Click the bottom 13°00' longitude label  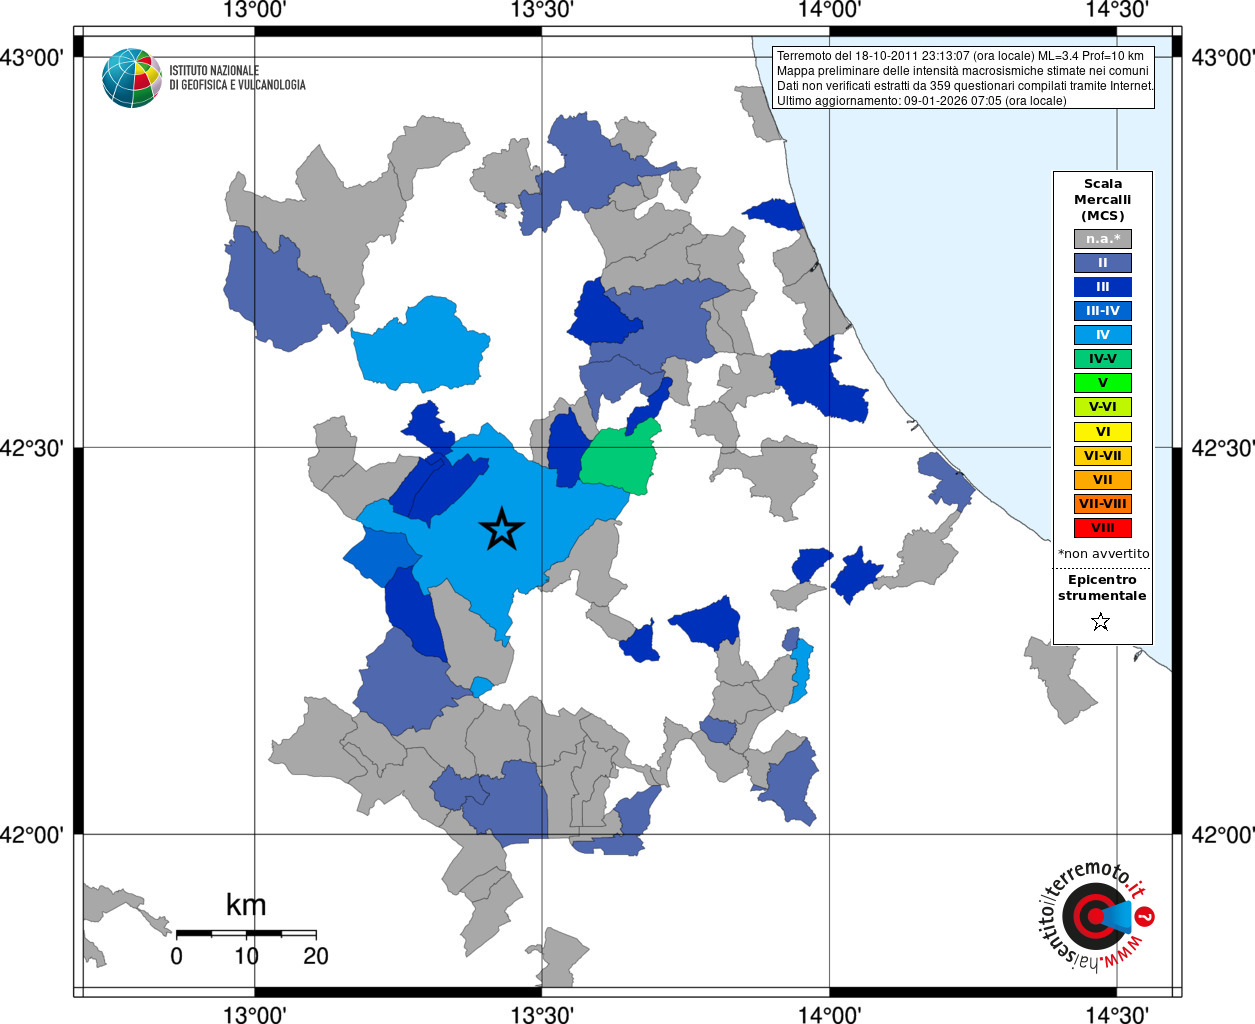[x=254, y=1014]
